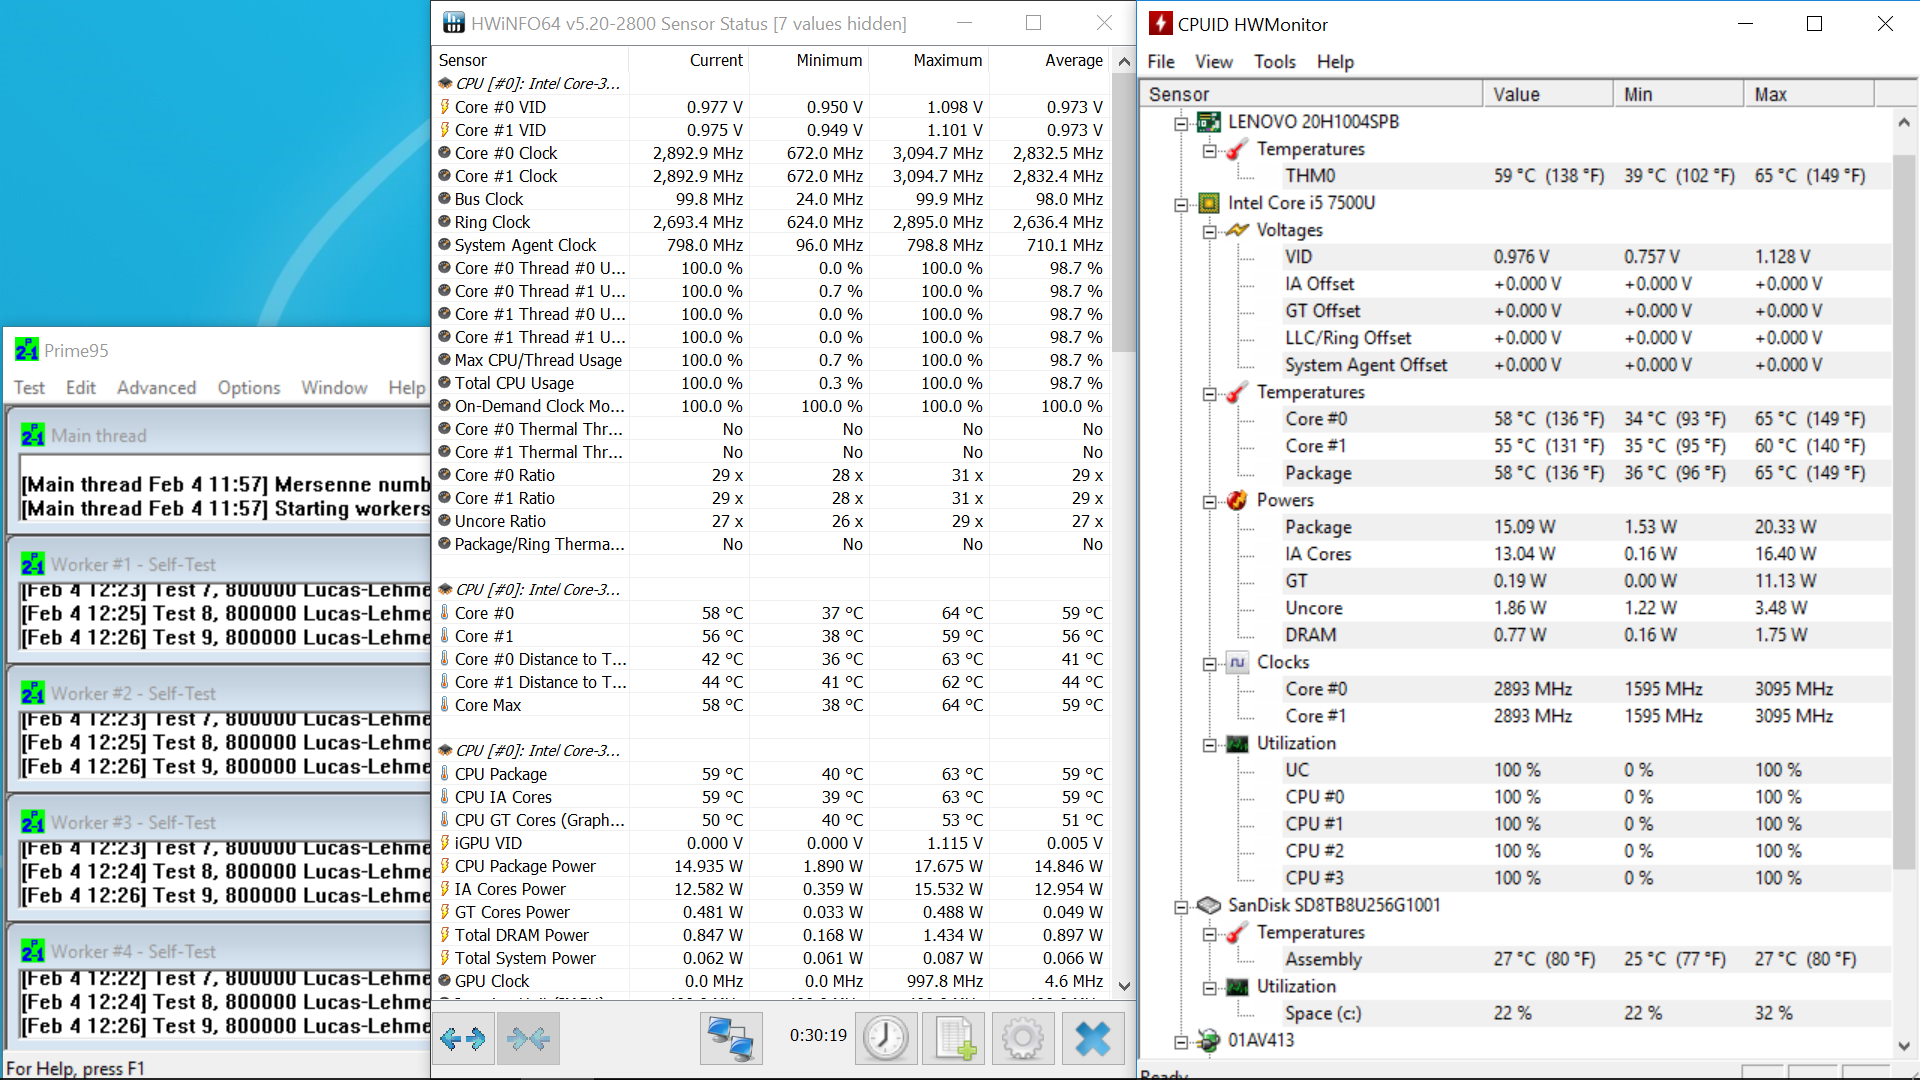Viewport: 1920px width, 1080px height.
Task: Click the Powers flame icon in HWMonitor
Action: coord(1237,500)
